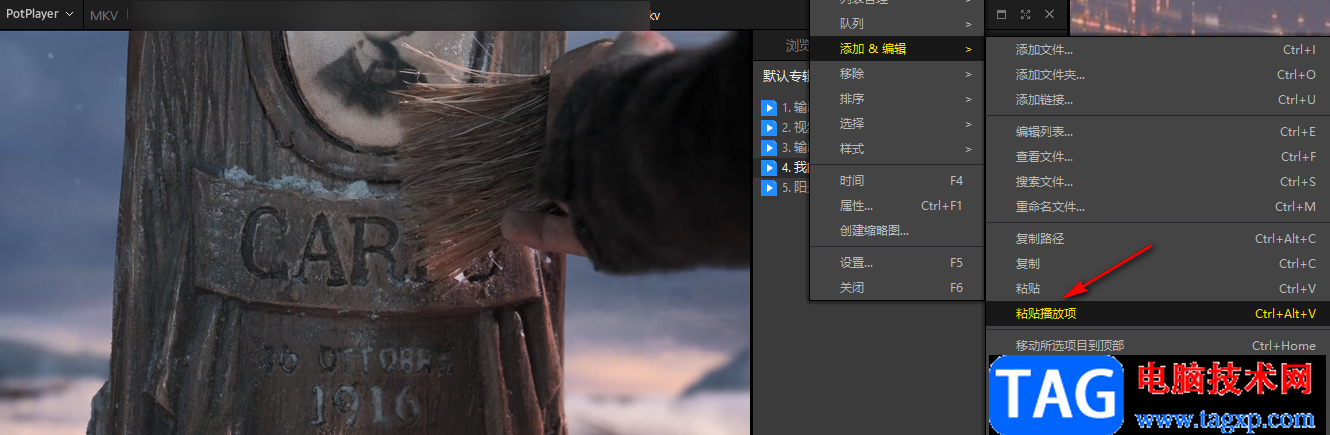Open 编辑列表... entry
1330x435 pixels.
point(1158,131)
